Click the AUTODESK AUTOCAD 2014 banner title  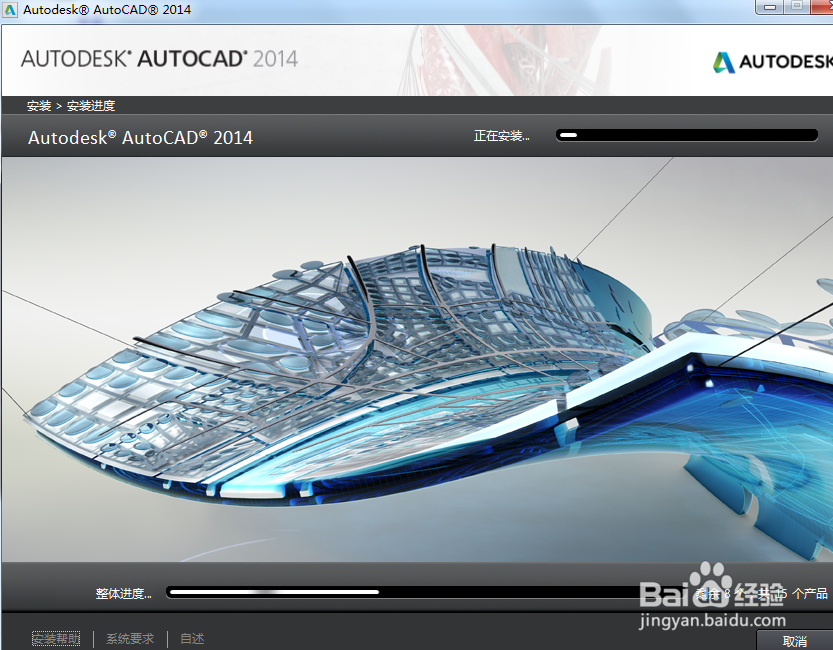[159, 59]
